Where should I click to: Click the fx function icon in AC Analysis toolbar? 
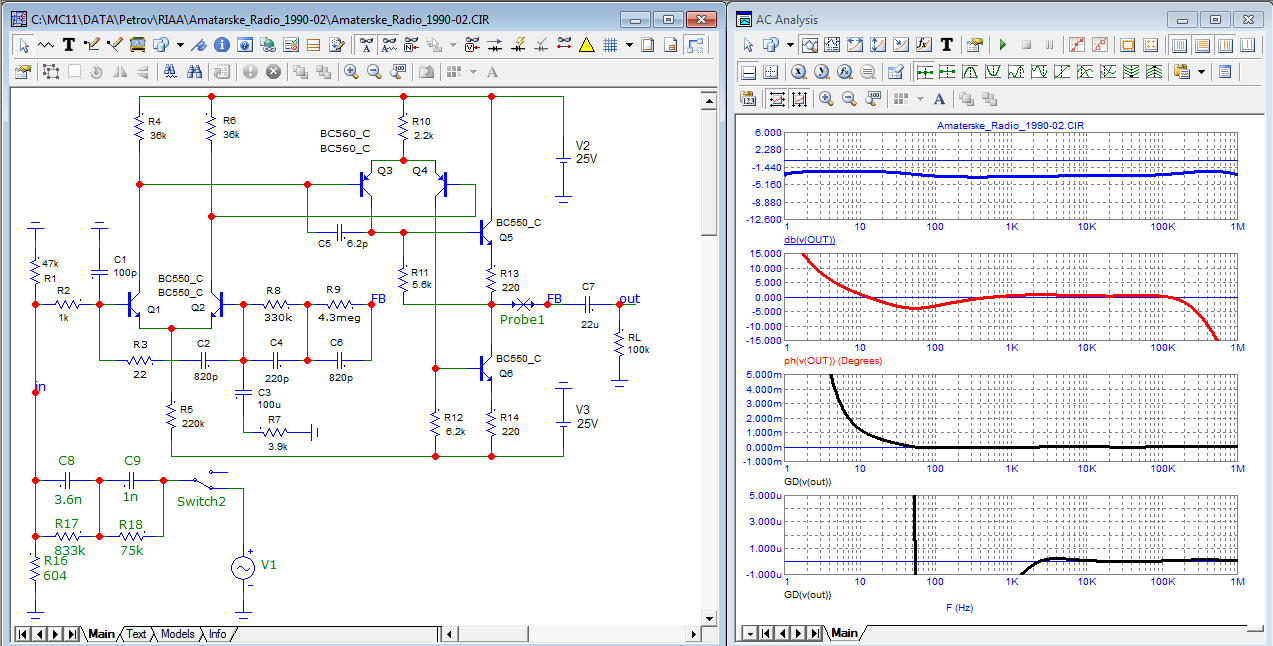click(x=924, y=45)
